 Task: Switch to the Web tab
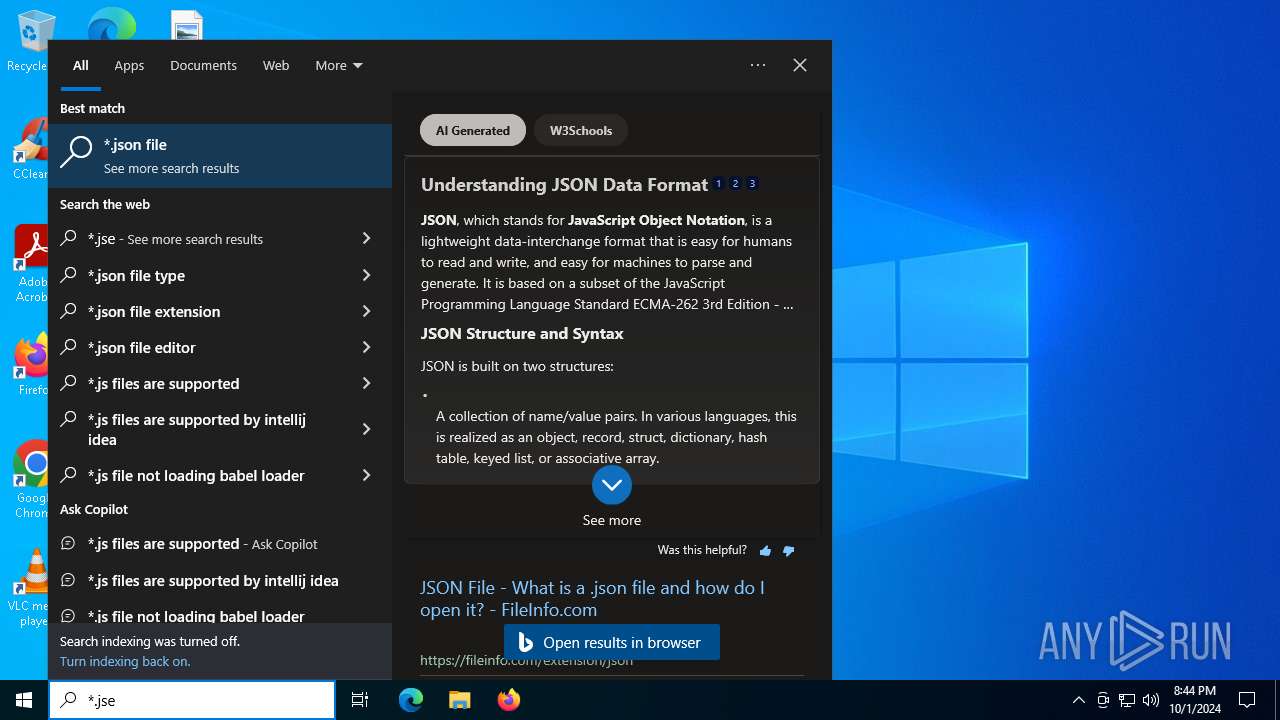(x=276, y=65)
